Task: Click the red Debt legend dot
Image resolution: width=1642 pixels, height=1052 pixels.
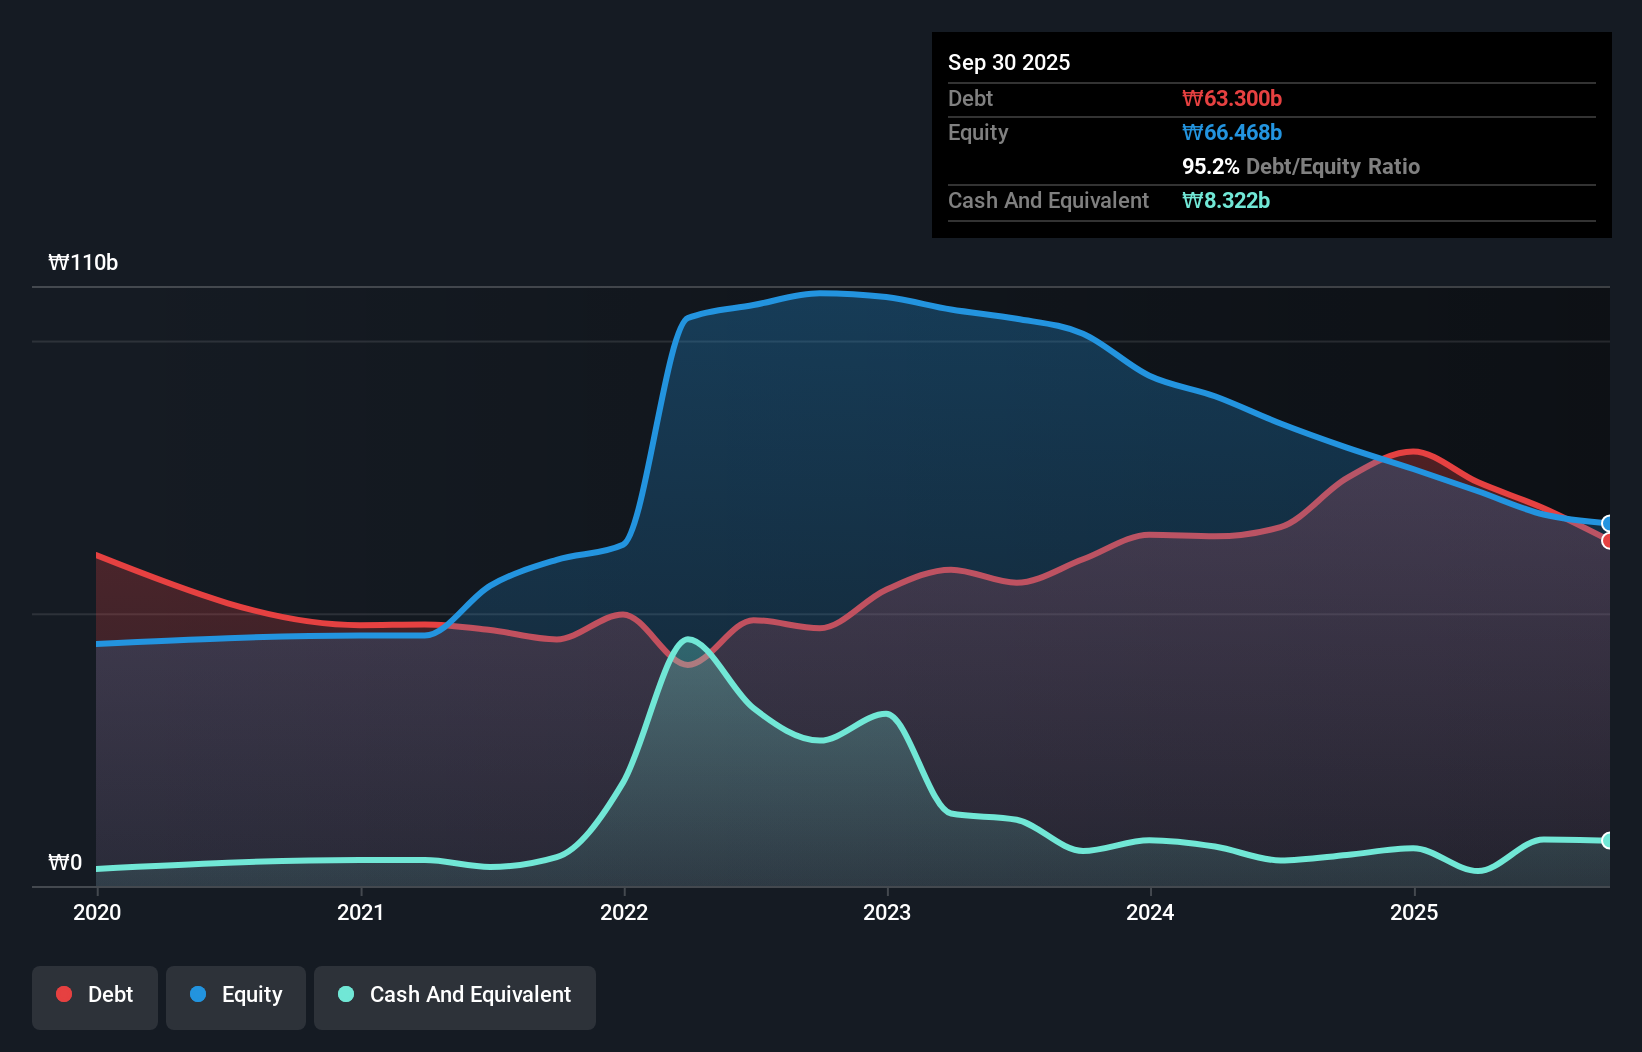Action: click(63, 994)
